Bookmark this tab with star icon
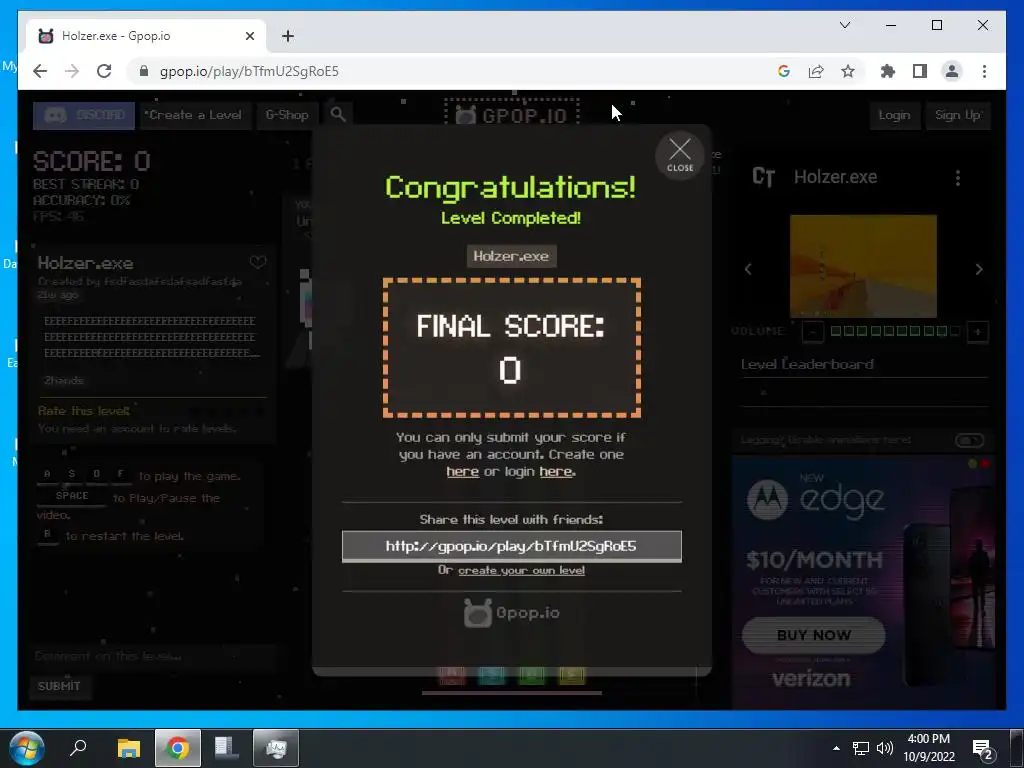Screen dimensions: 1024x768 [848, 71]
